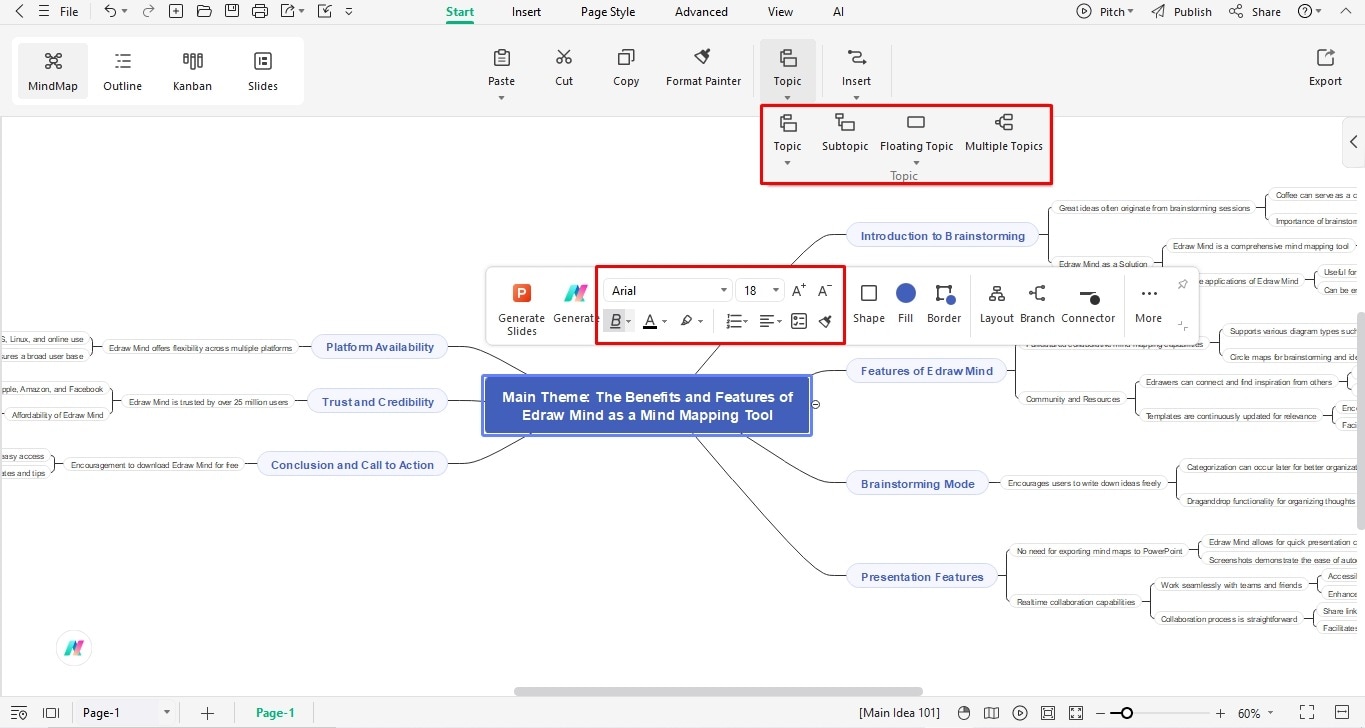This screenshot has height=728, width=1365.
Task: Expand the quick access toolbar customize arrow
Action: pyautogui.click(x=348, y=12)
